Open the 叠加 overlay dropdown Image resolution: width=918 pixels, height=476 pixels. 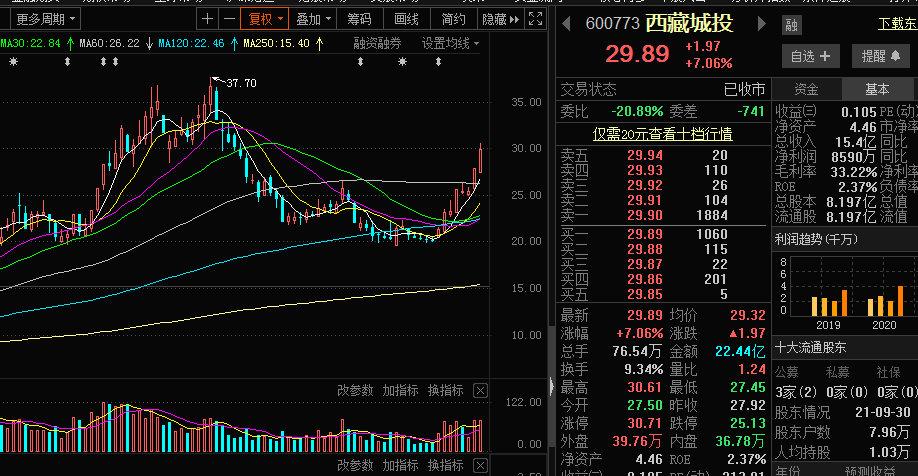coord(313,19)
